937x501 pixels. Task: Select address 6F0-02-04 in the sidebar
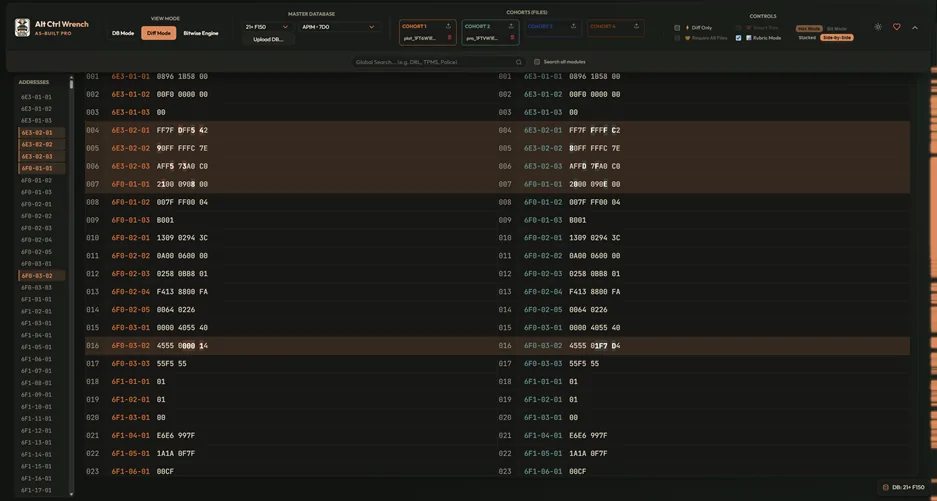point(36,240)
